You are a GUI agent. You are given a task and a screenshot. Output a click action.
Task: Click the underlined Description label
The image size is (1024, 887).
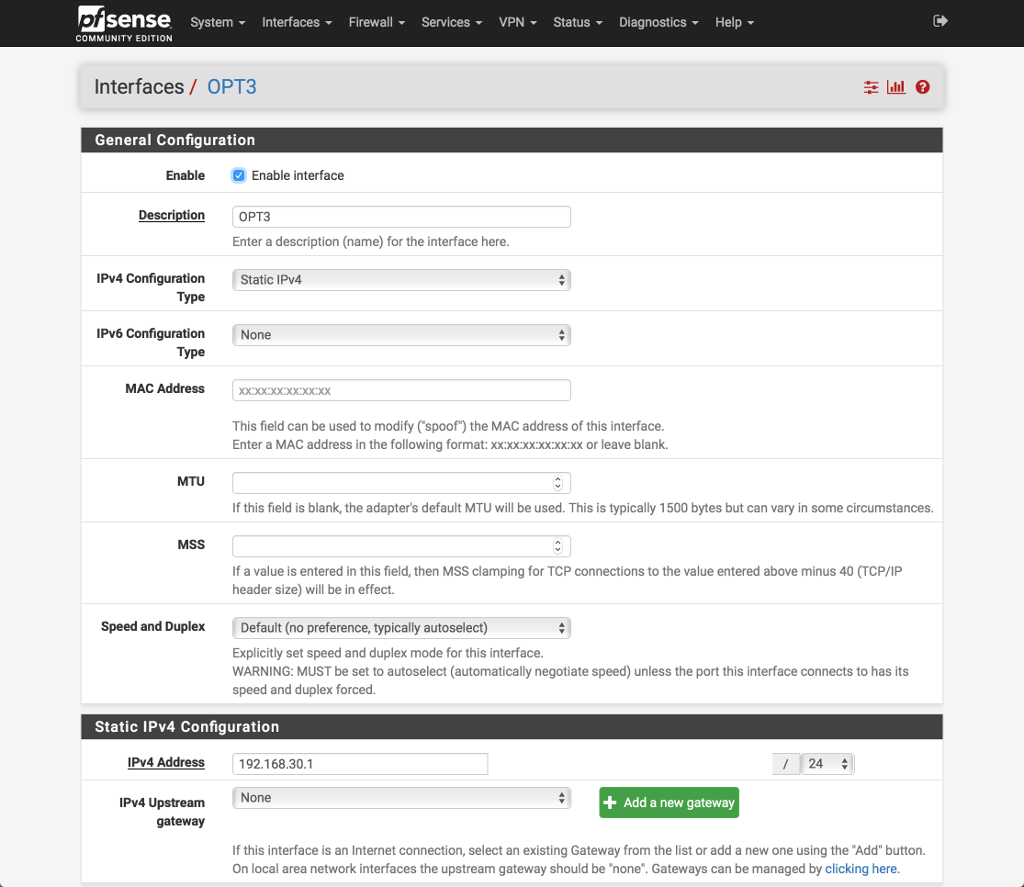pyautogui.click(x=171, y=215)
